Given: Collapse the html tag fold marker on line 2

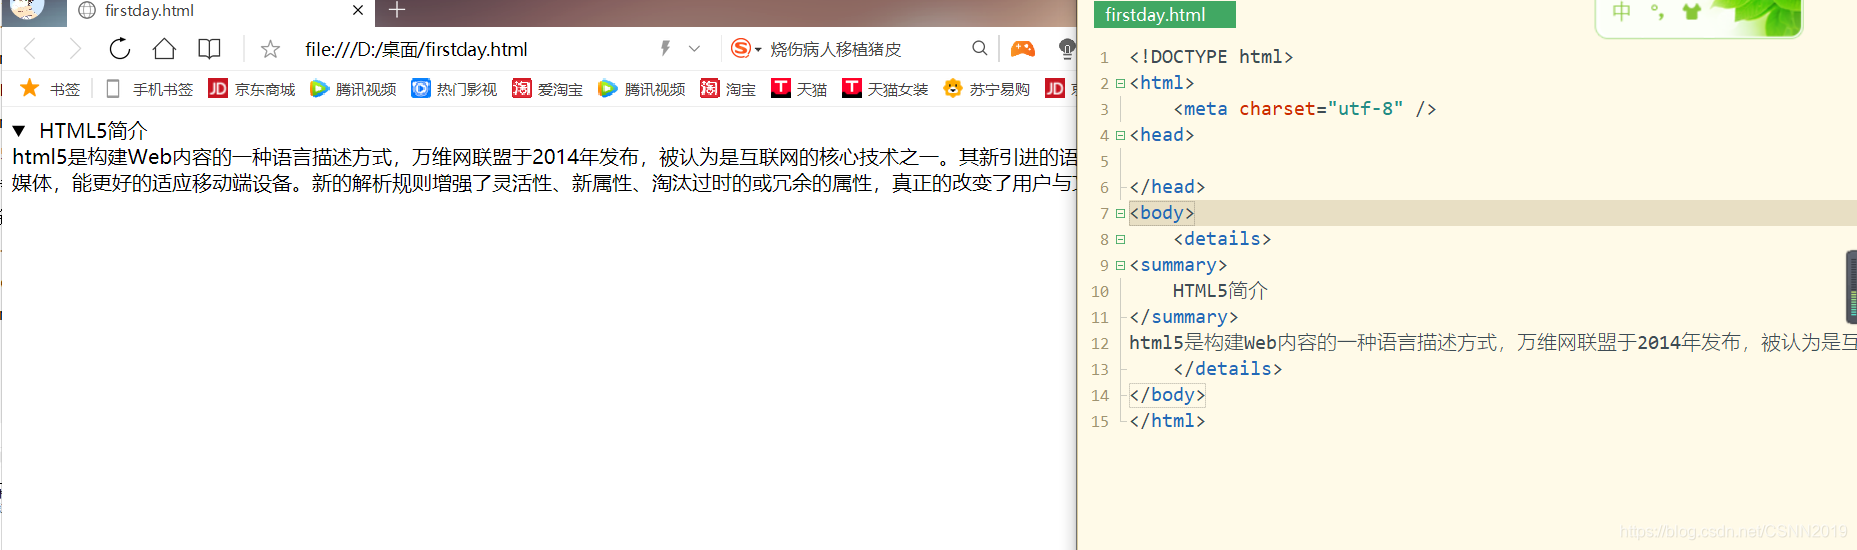Looking at the screenshot, I should coord(1120,83).
